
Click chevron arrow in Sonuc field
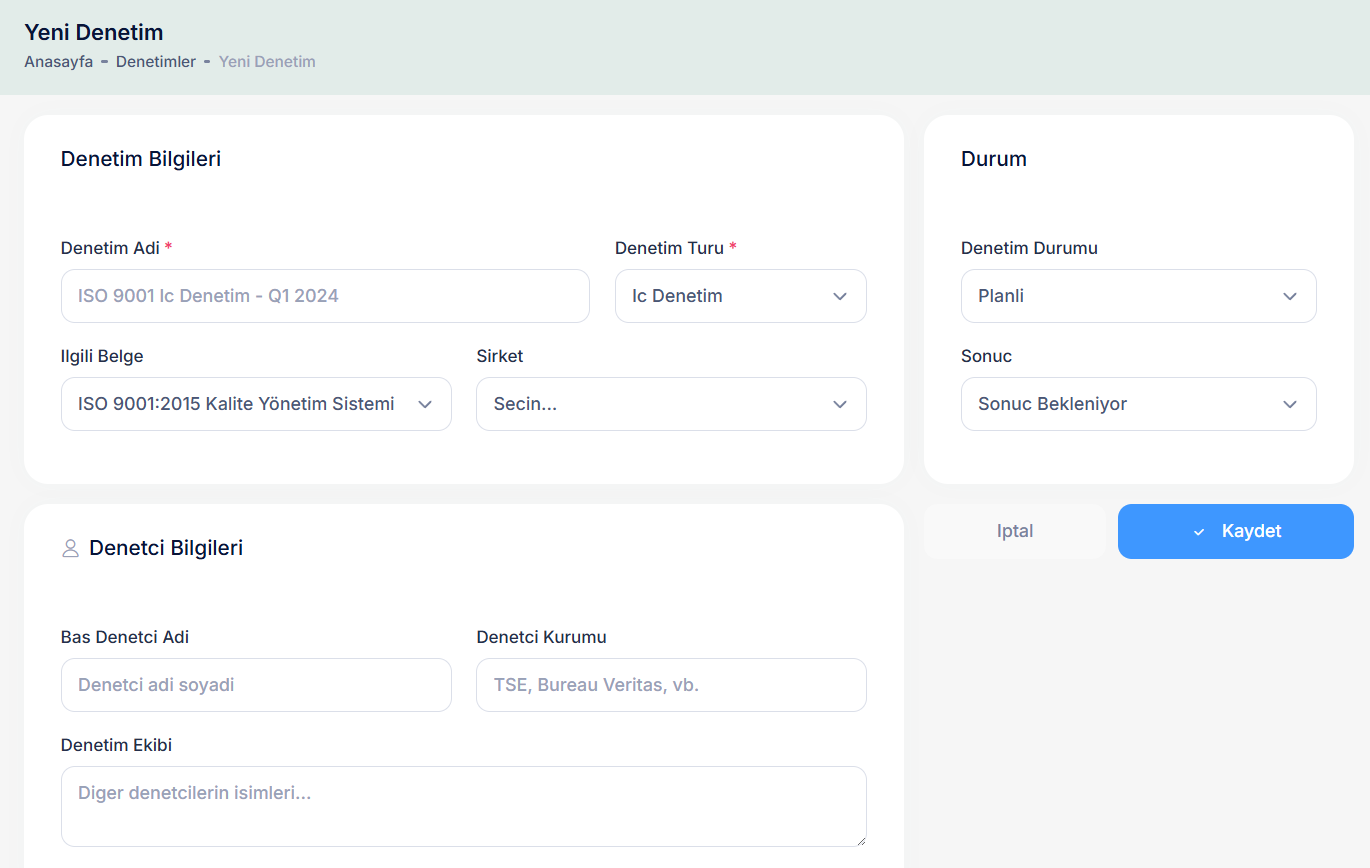[x=1290, y=404]
